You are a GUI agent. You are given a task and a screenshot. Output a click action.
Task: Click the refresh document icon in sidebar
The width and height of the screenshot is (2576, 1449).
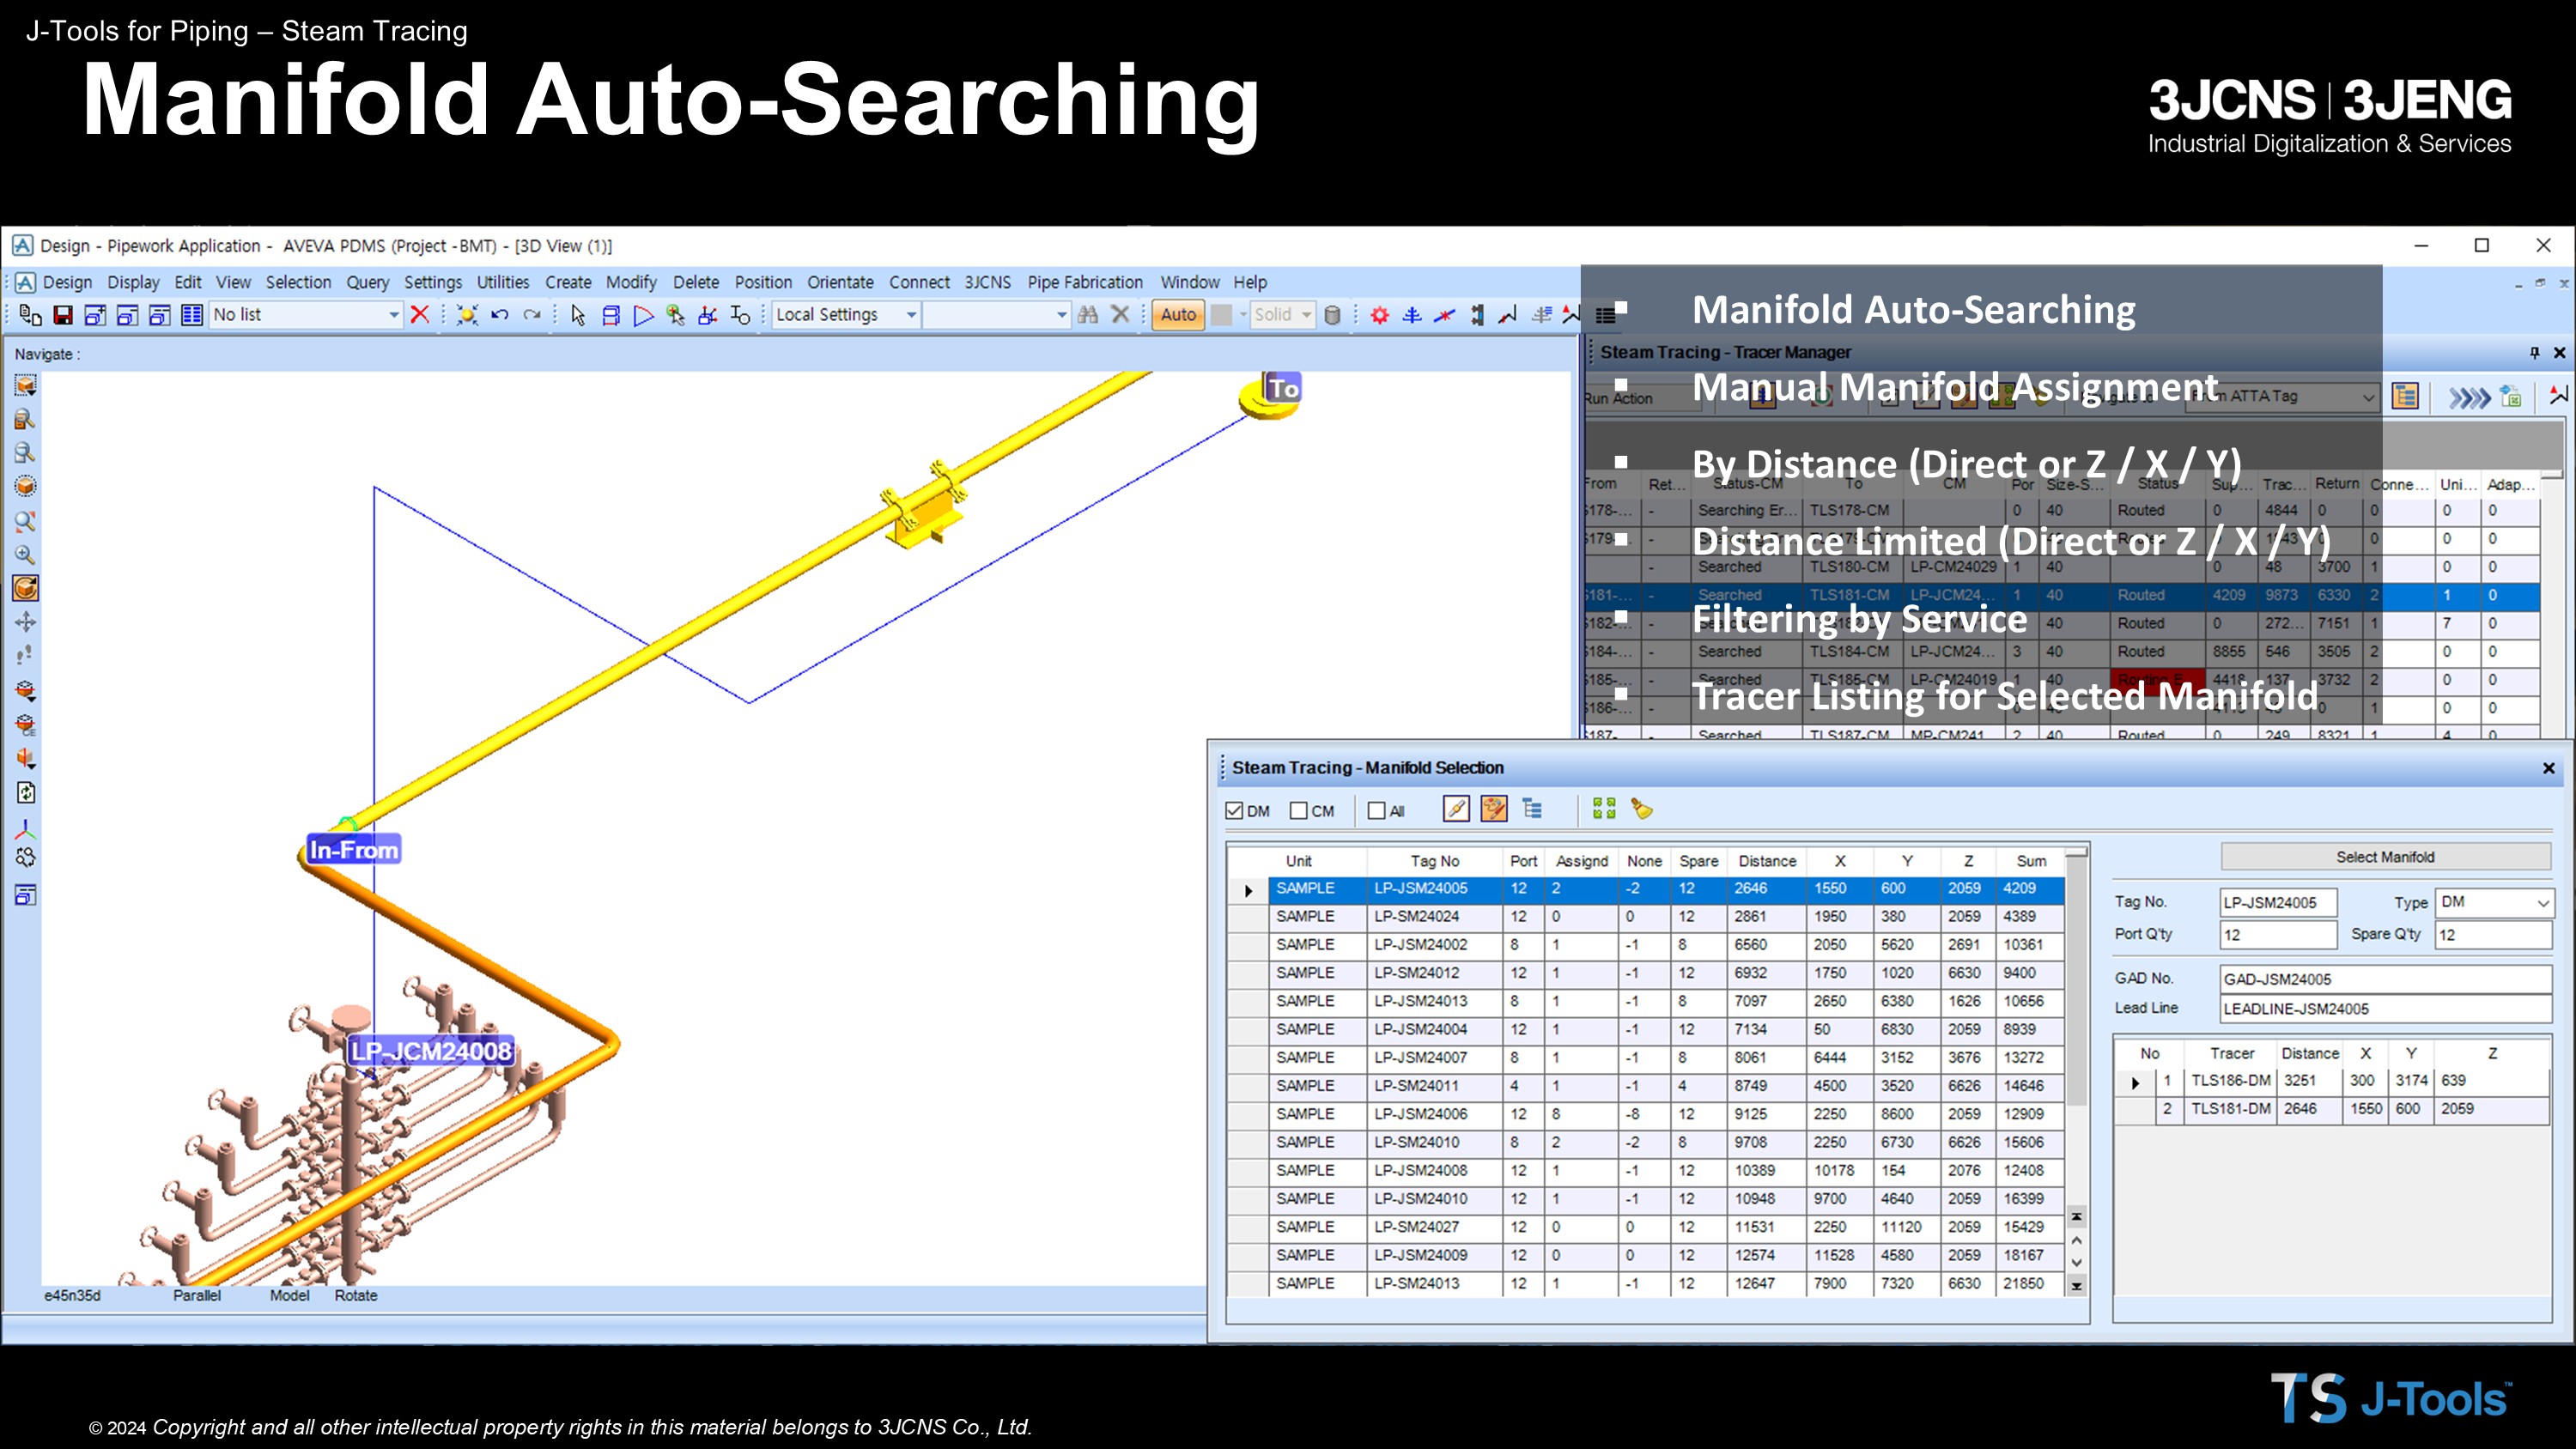(25, 793)
